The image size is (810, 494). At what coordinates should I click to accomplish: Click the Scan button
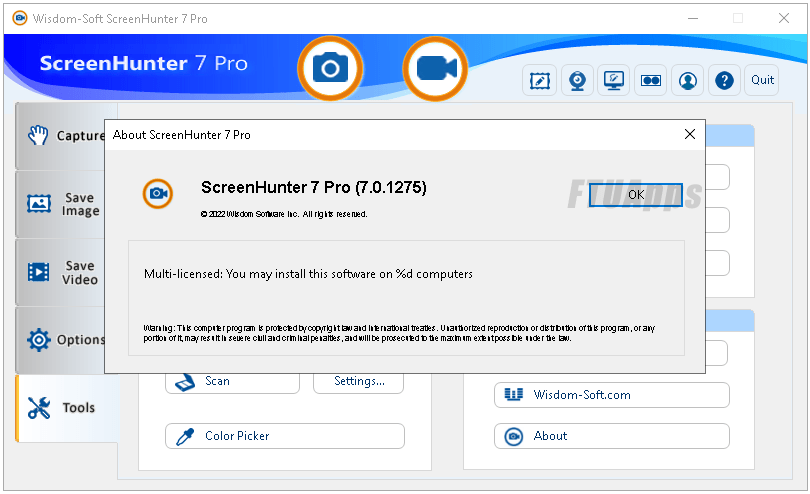pos(232,382)
